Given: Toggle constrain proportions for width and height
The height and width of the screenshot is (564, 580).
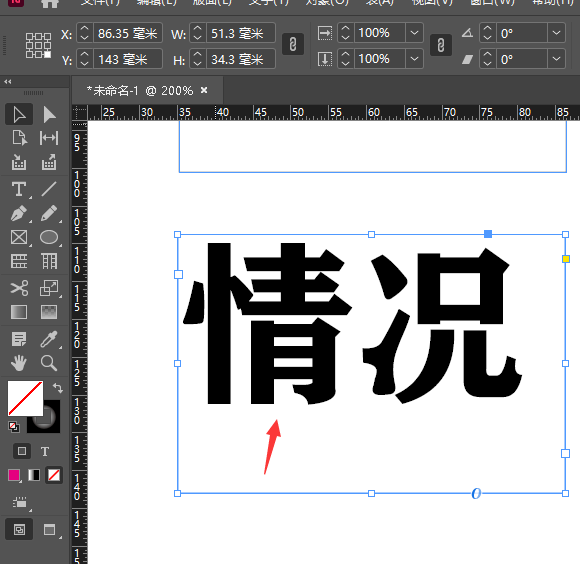Looking at the screenshot, I should (x=293, y=44).
